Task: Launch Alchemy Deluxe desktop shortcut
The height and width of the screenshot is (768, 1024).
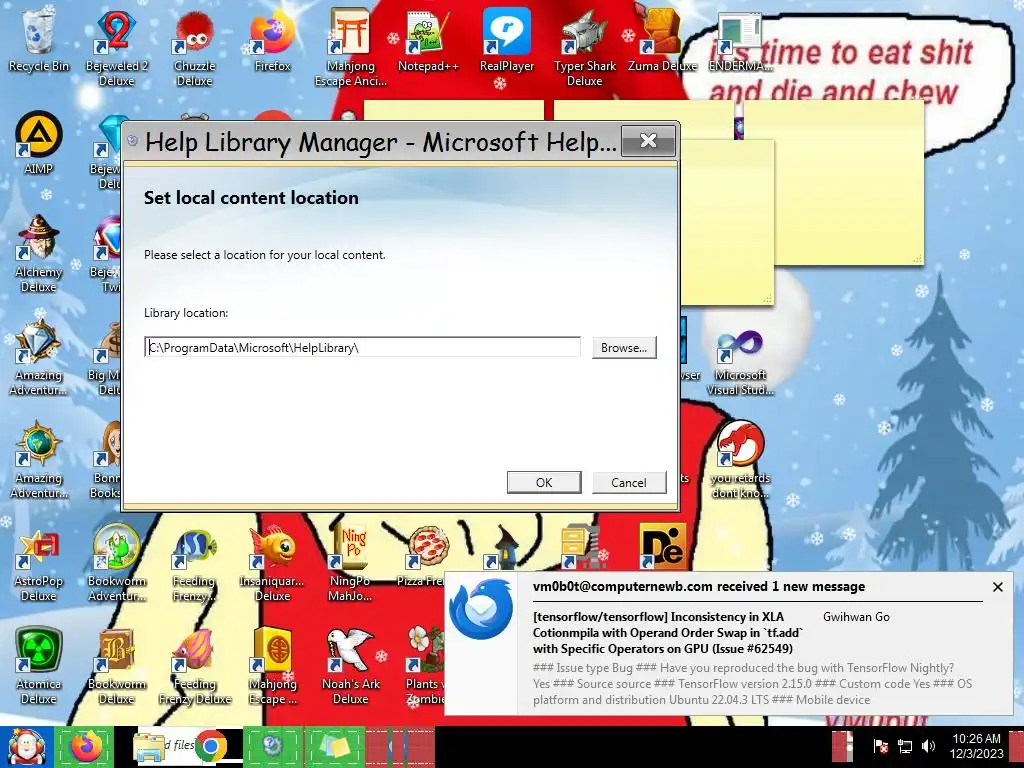Action: [39, 253]
